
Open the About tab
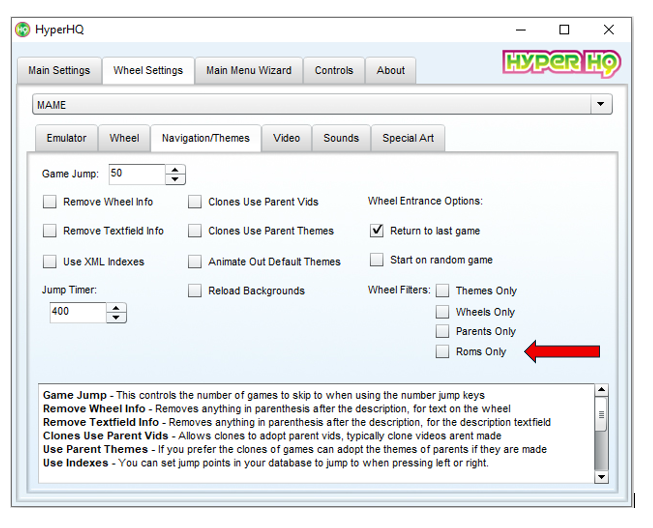coord(391,70)
